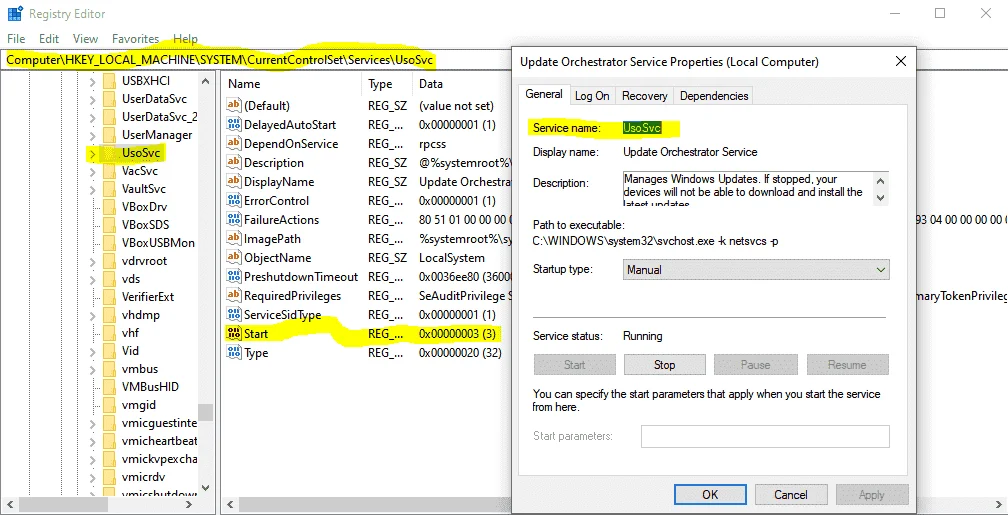Screen dimensions: 1008x515
Task: Click the string icon beside DisplayName
Action: coord(233,182)
